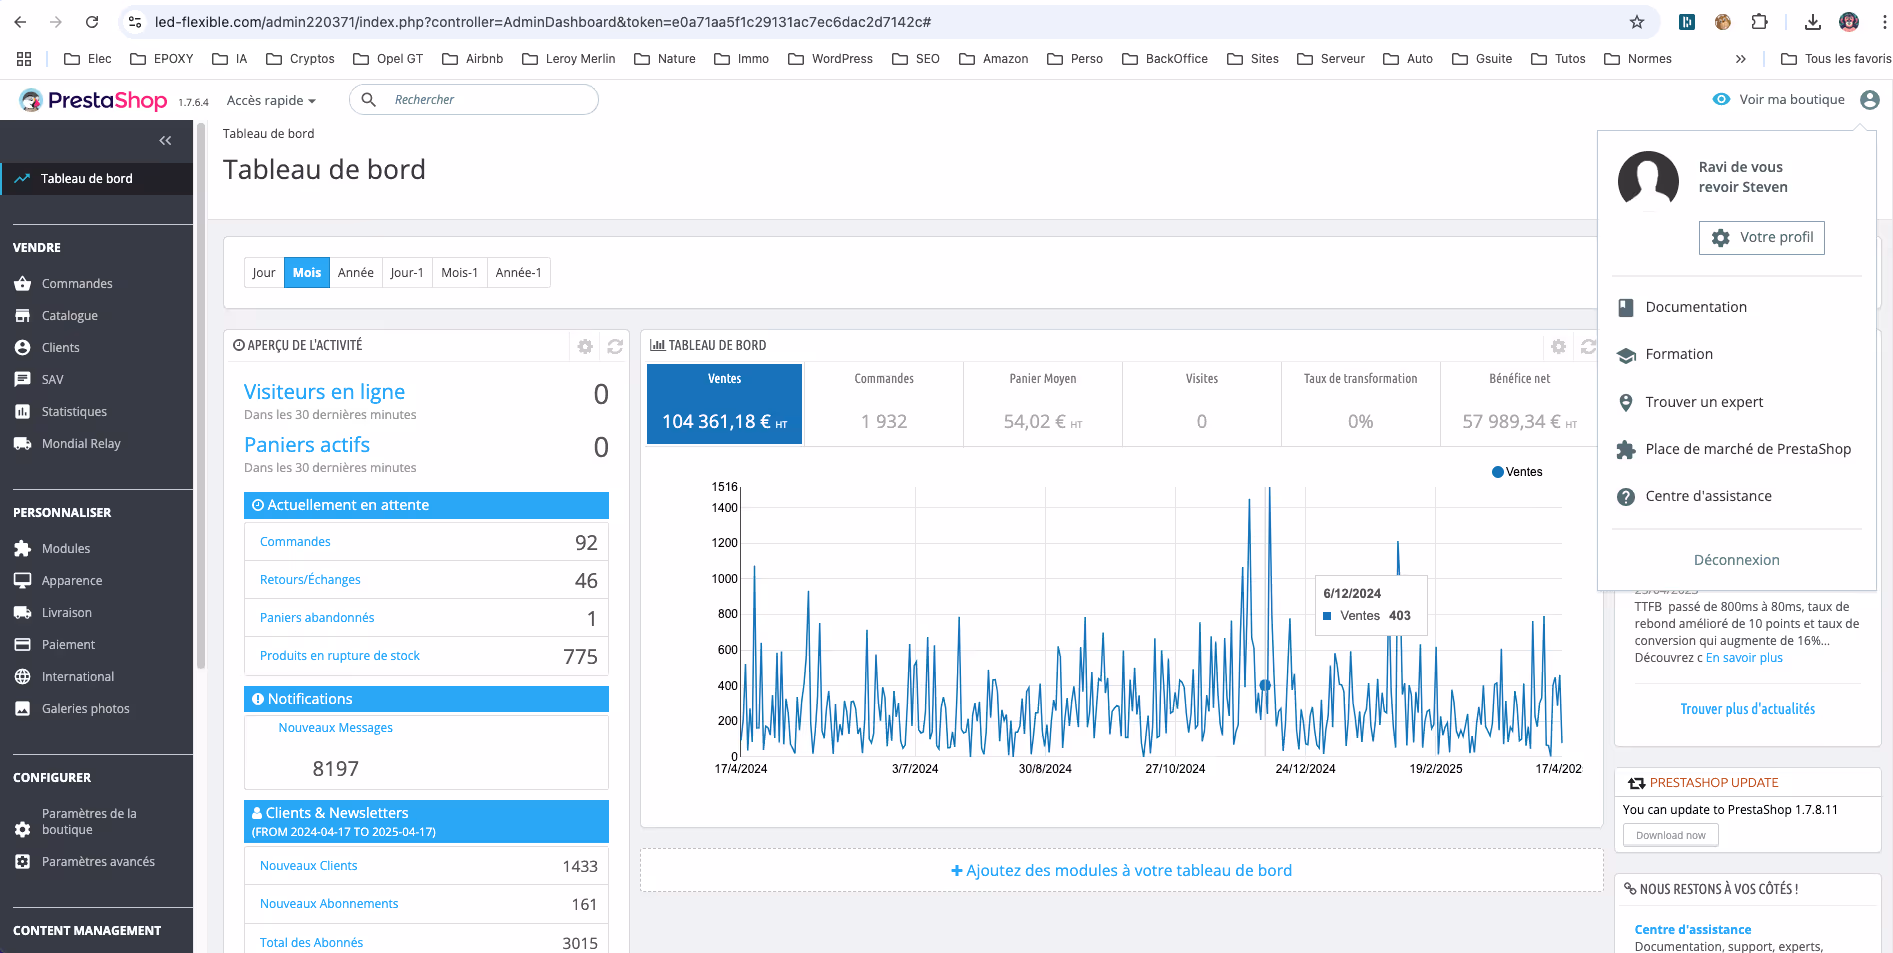Open settings gear of Tableau de bord panel
Viewport: 1893px width, 953px height.
click(x=1558, y=346)
